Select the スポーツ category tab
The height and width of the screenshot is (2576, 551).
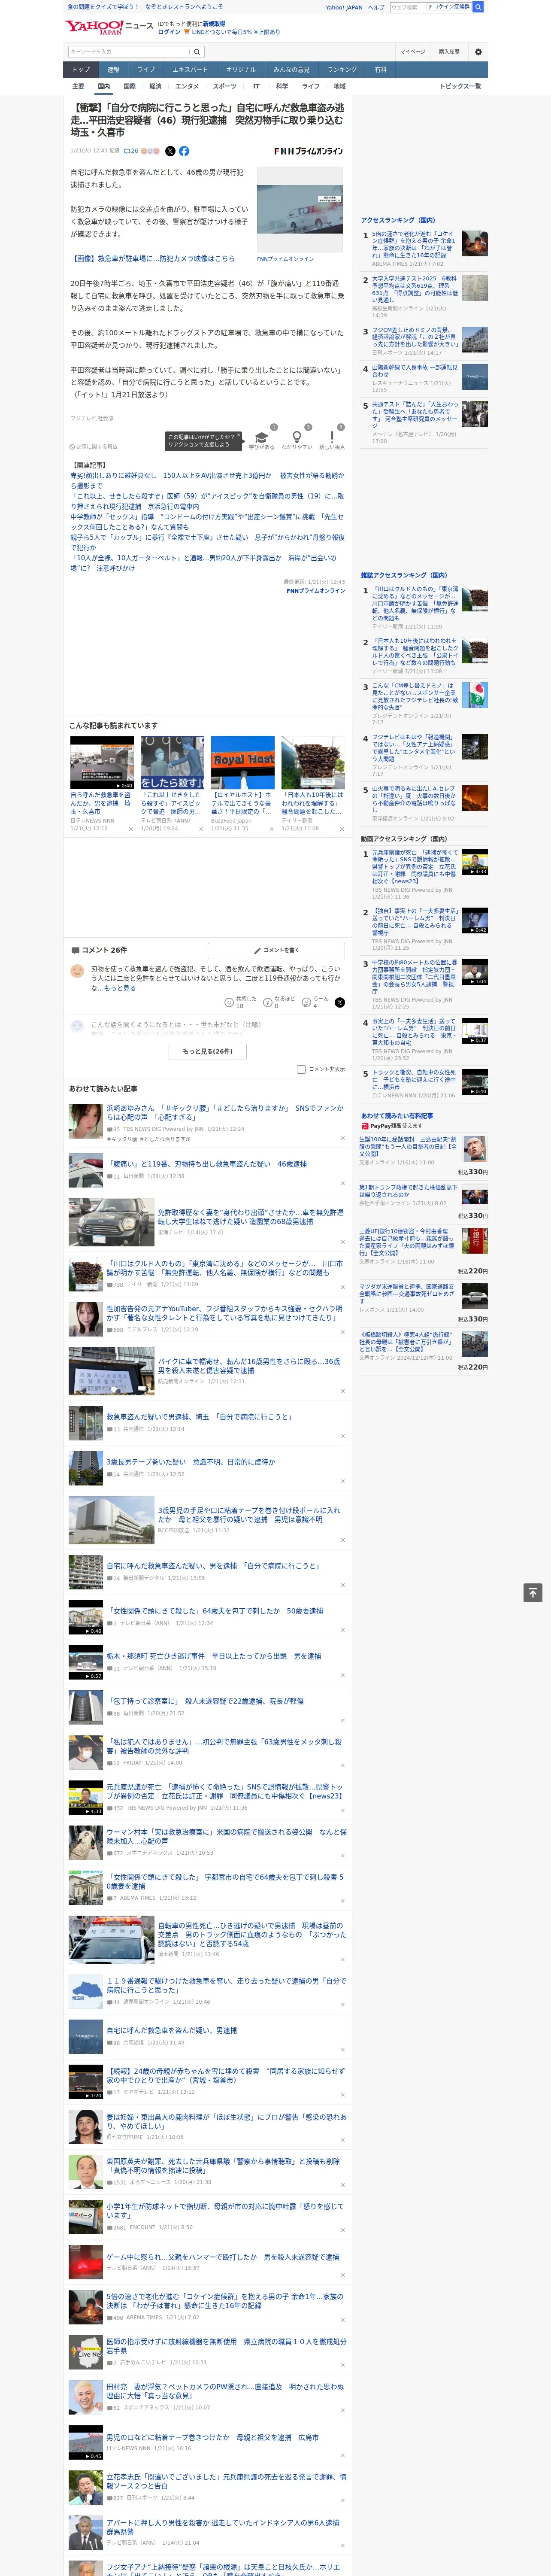[225, 86]
